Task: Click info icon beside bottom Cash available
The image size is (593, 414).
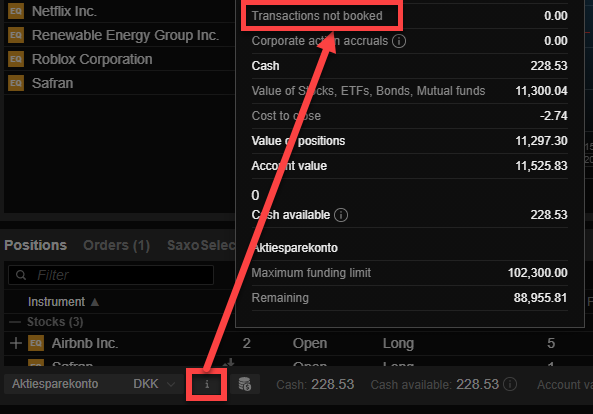Action: (510, 384)
